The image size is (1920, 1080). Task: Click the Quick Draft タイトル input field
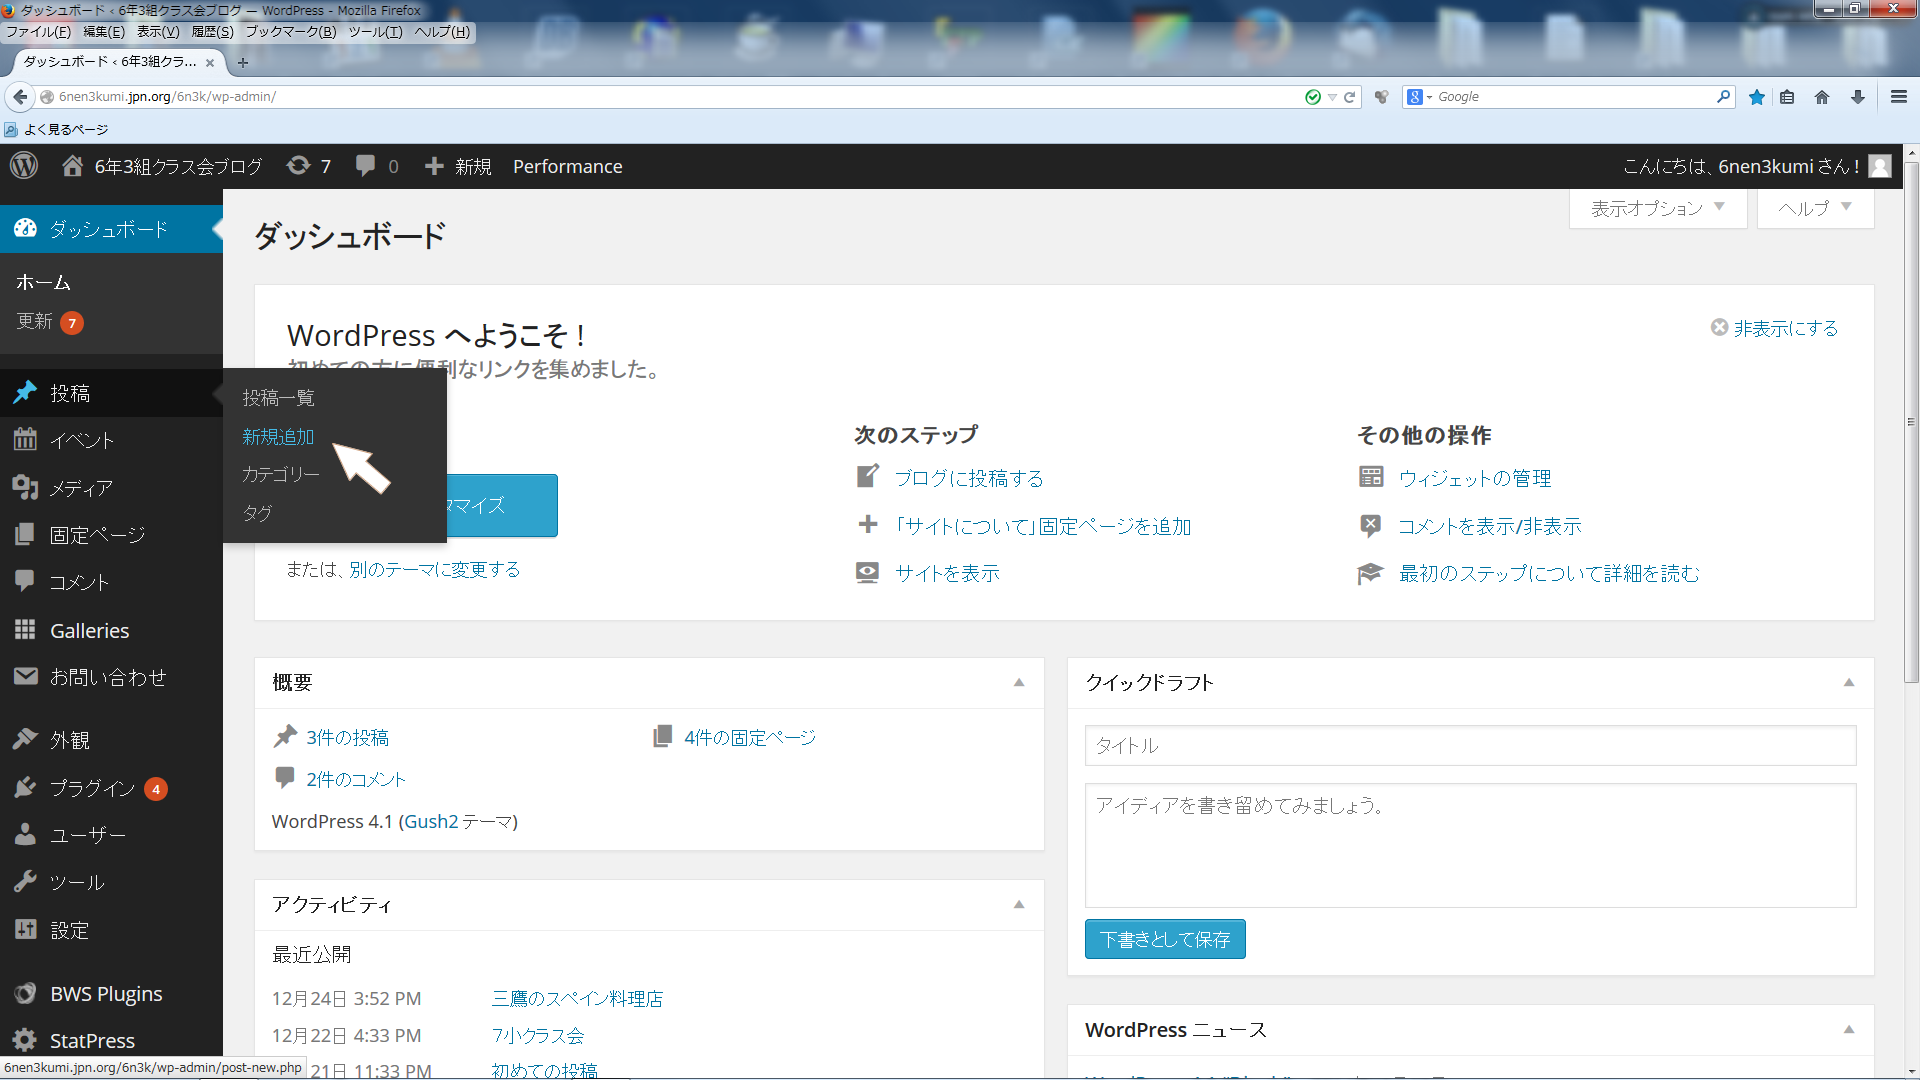tap(1470, 745)
